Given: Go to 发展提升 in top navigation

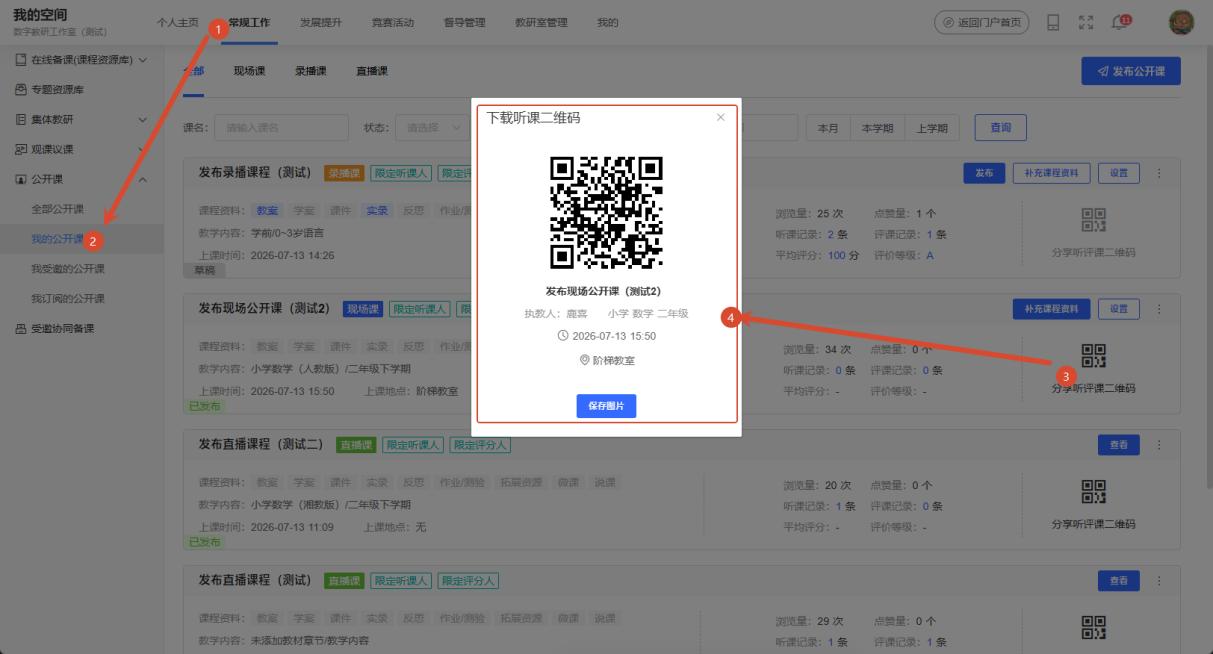Looking at the screenshot, I should (x=321, y=23).
